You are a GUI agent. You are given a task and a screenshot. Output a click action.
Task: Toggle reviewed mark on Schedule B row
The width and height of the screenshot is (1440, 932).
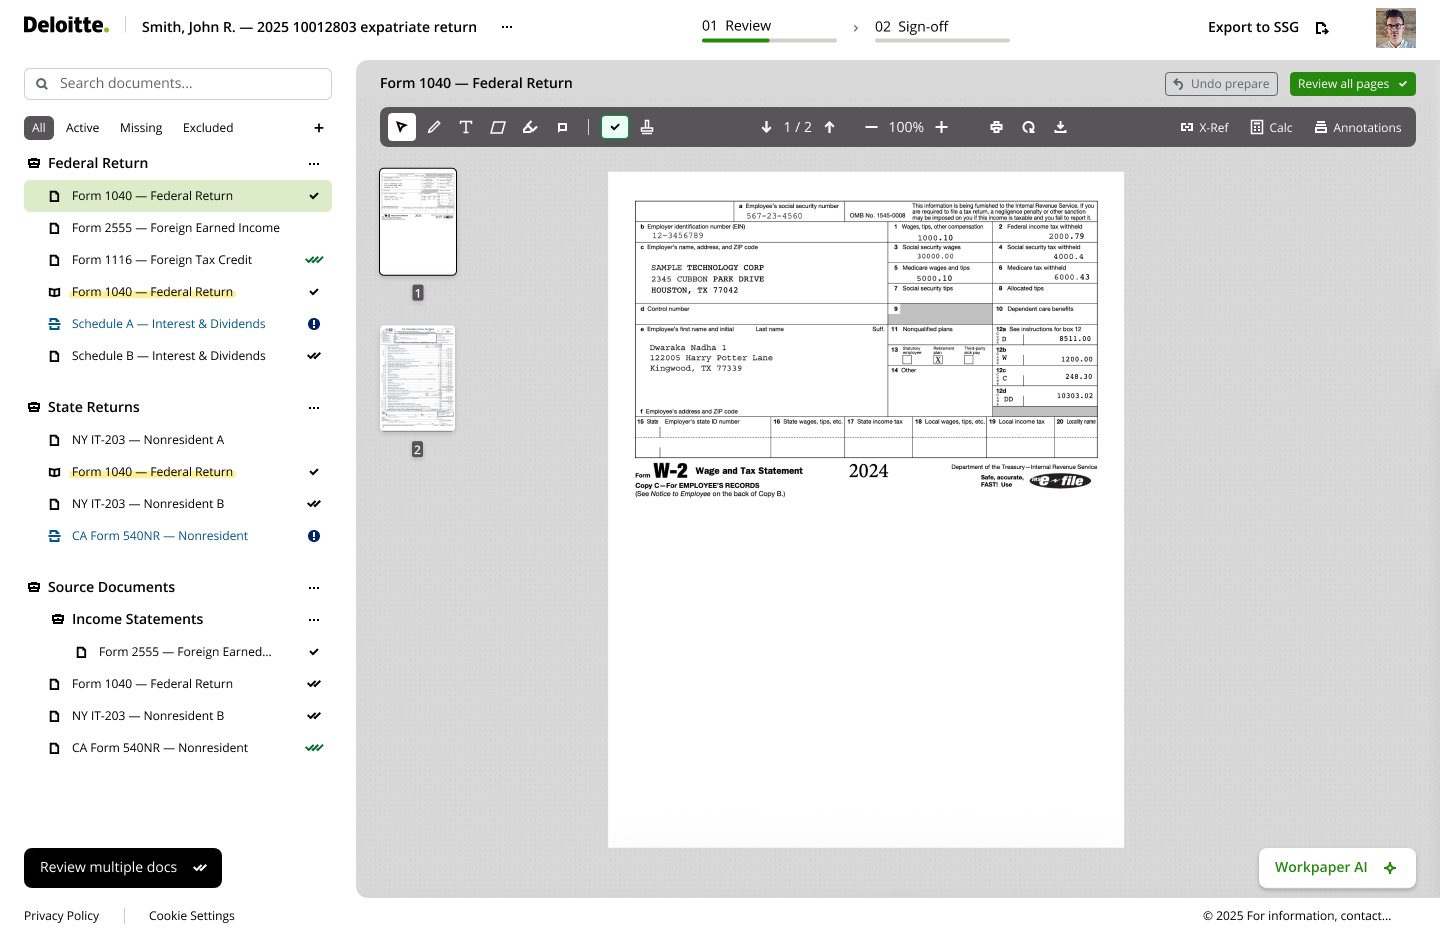point(314,356)
